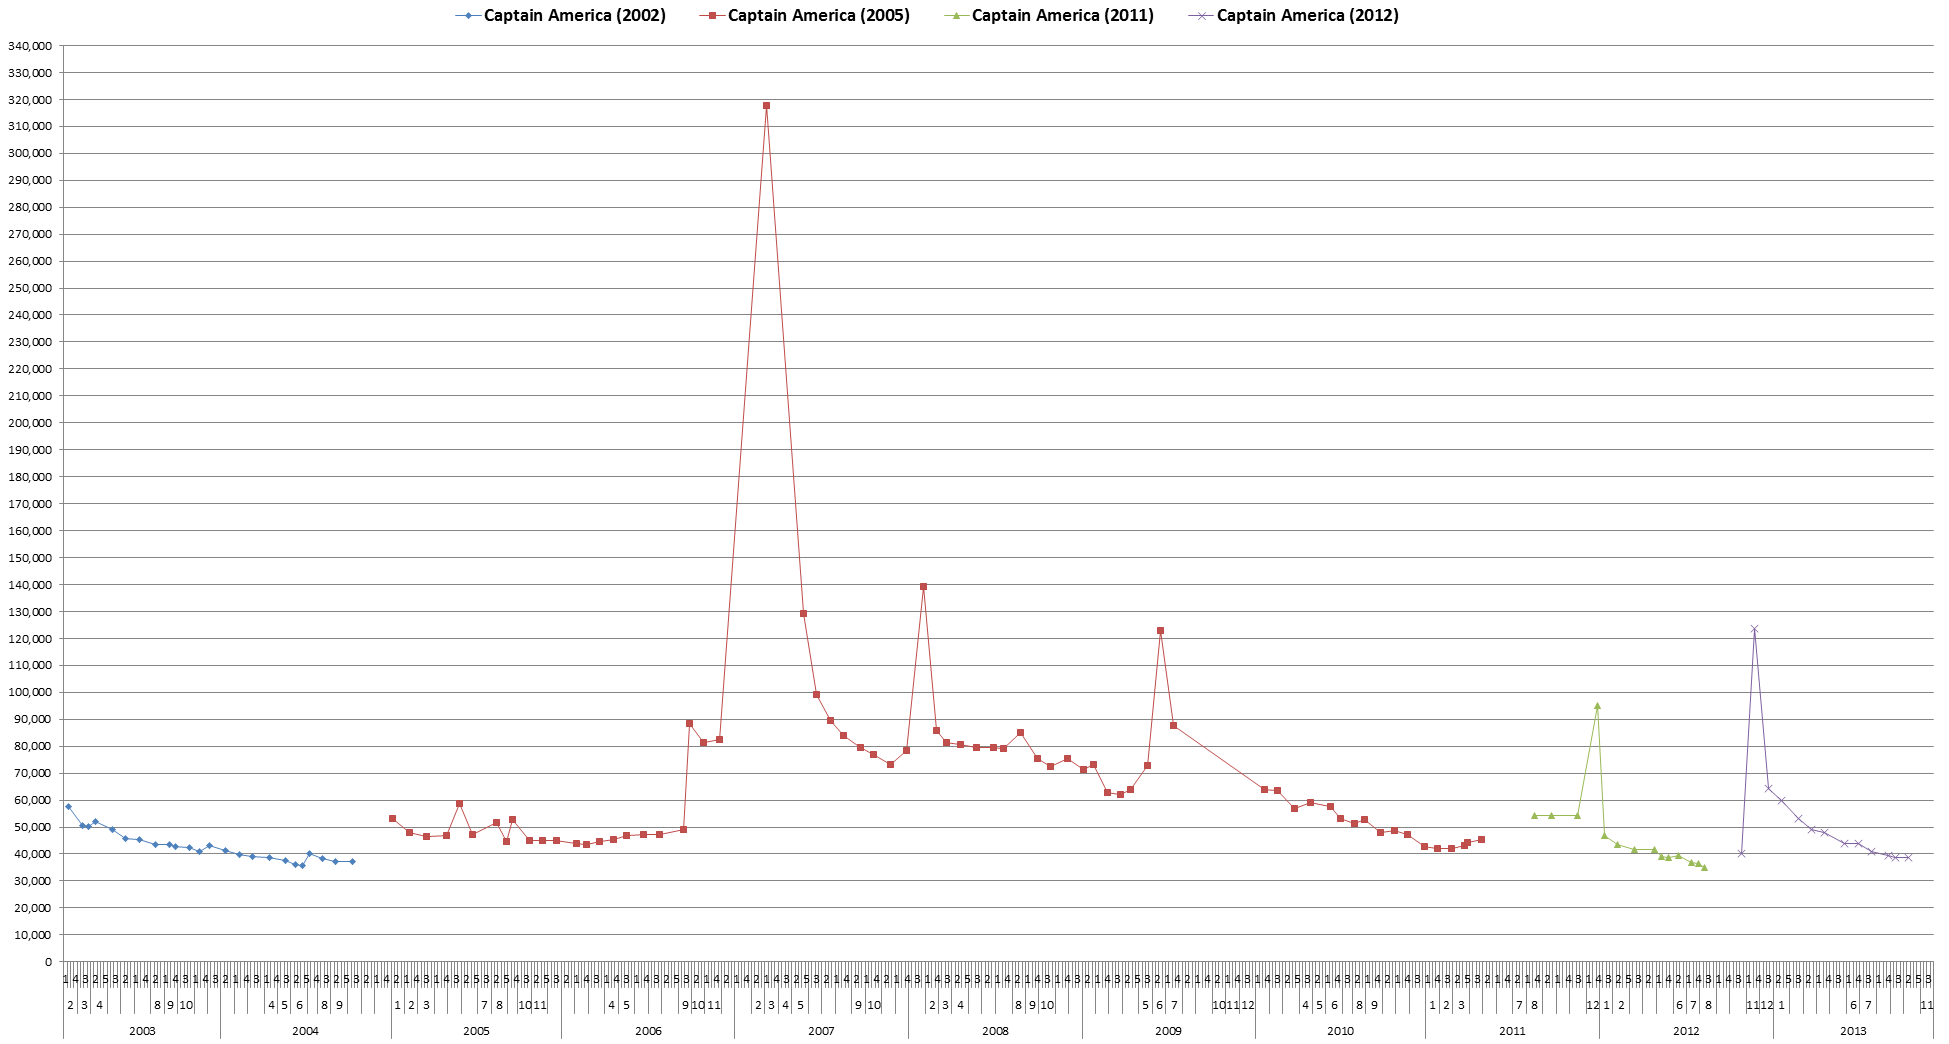Click the 2010 year label

1340,1031
